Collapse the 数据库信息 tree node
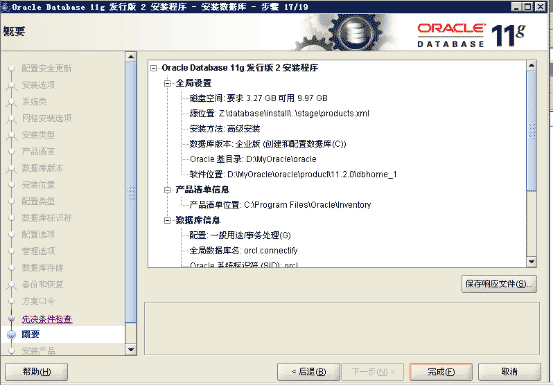553x386 pixels. [x=168, y=221]
